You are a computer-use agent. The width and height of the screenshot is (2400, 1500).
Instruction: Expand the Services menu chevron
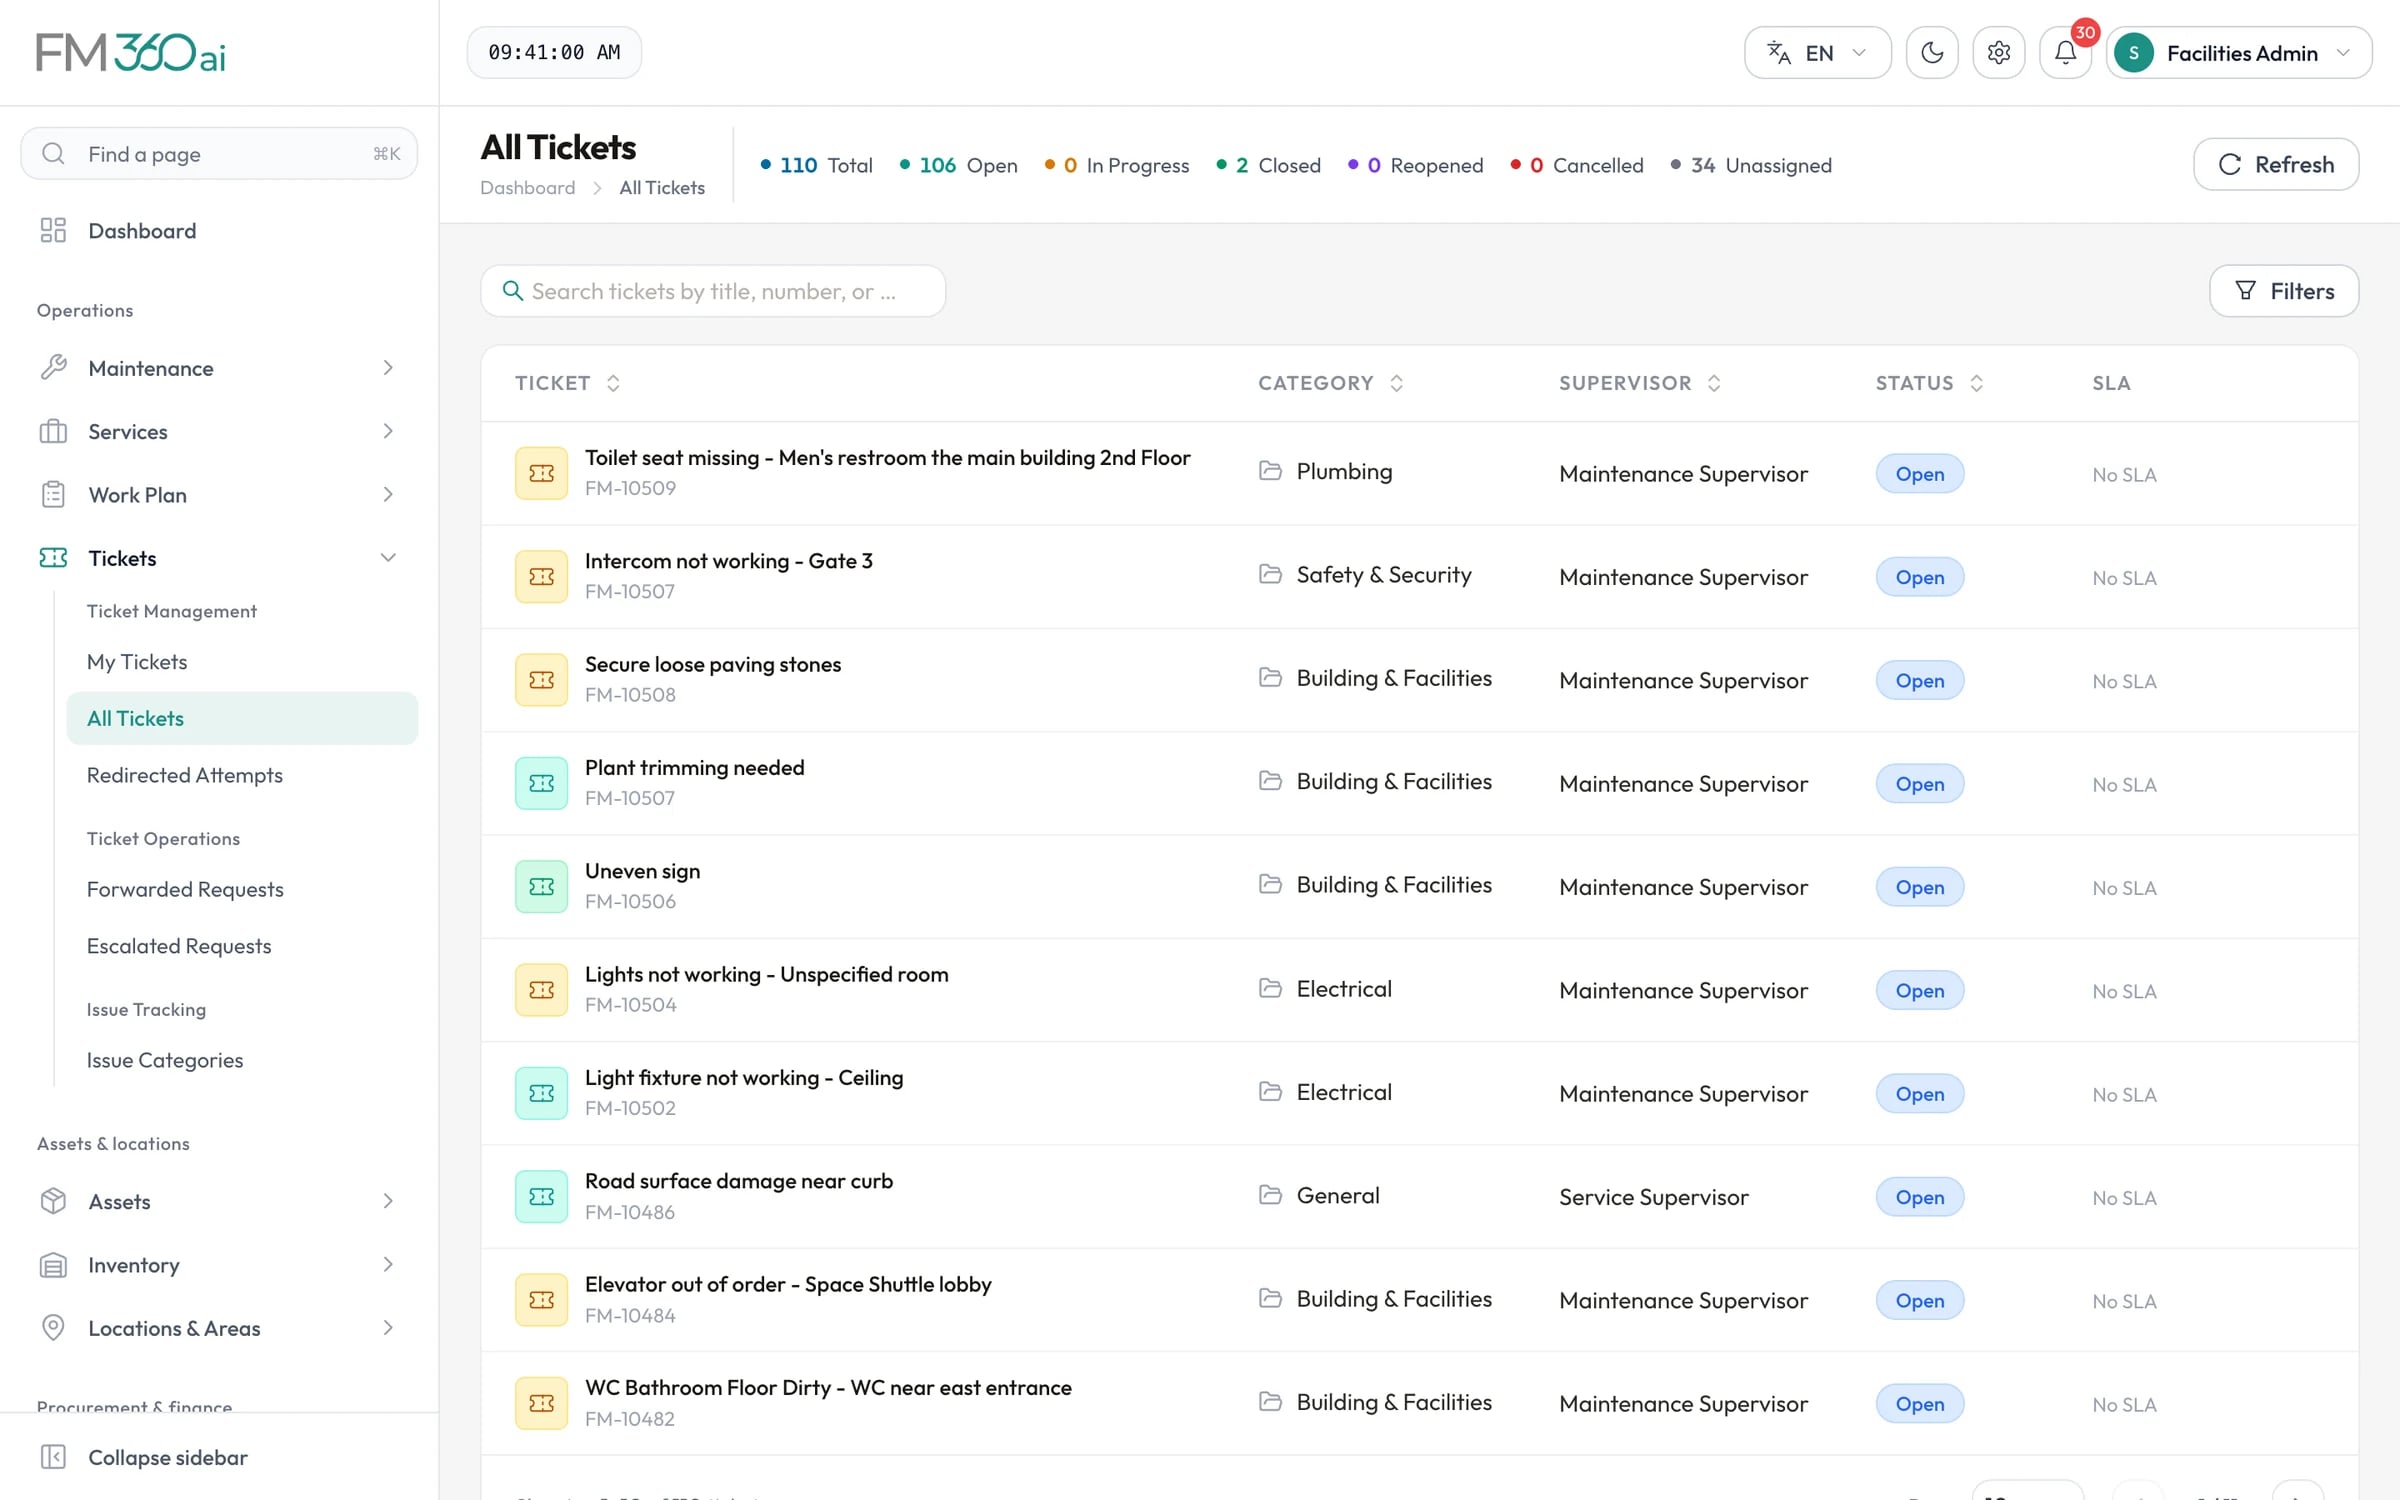388,431
